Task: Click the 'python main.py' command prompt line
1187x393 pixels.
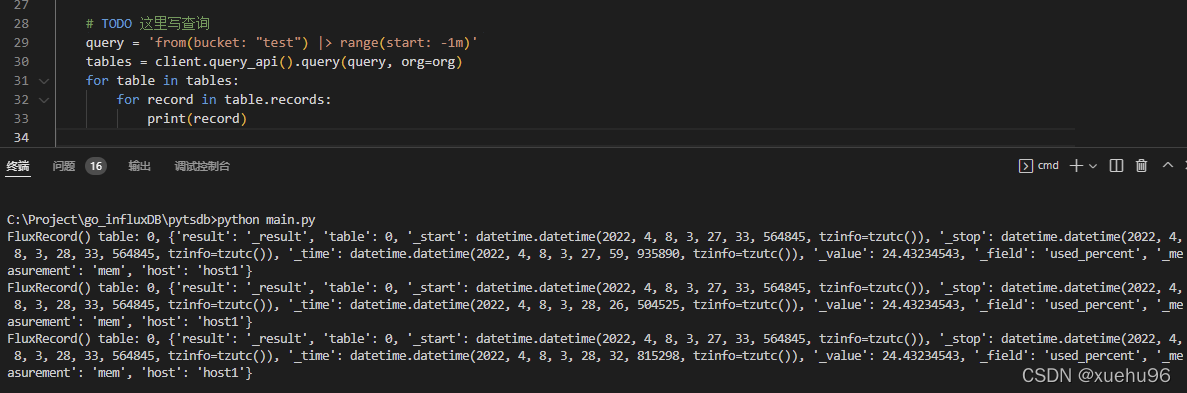Action: coord(161,220)
